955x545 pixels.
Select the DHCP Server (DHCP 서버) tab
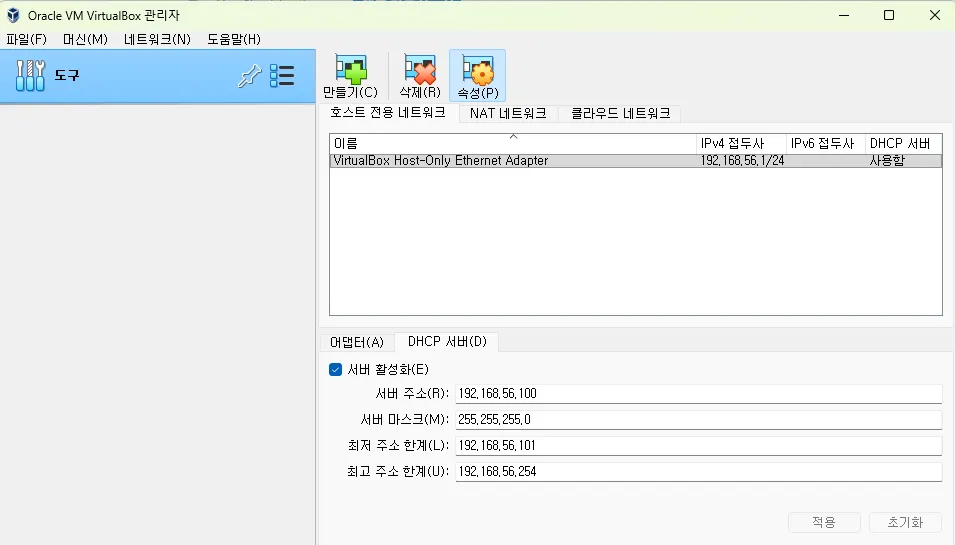pyautogui.click(x=447, y=342)
